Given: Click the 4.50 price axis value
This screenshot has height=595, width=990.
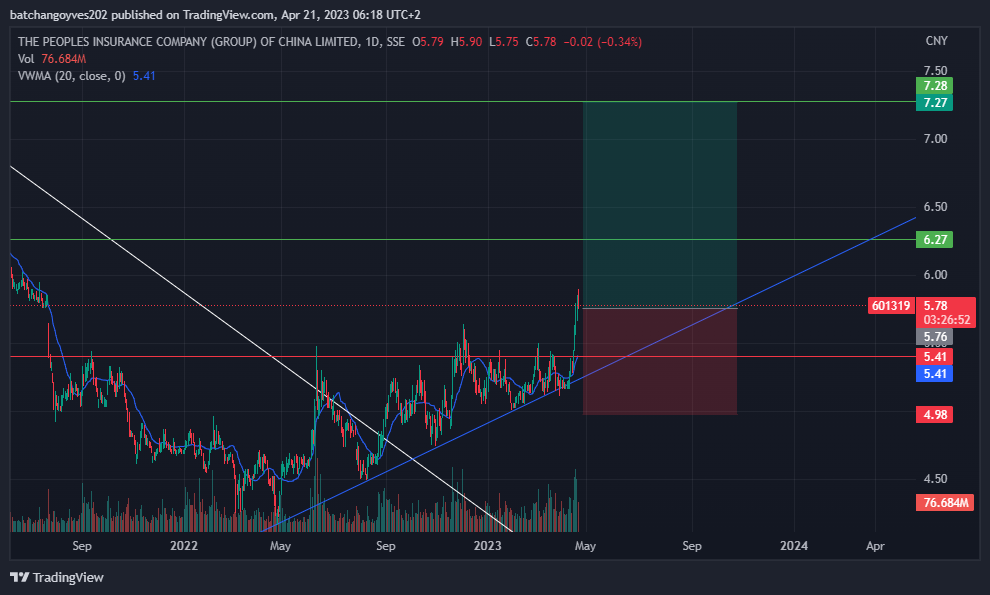Looking at the screenshot, I should [x=935, y=479].
